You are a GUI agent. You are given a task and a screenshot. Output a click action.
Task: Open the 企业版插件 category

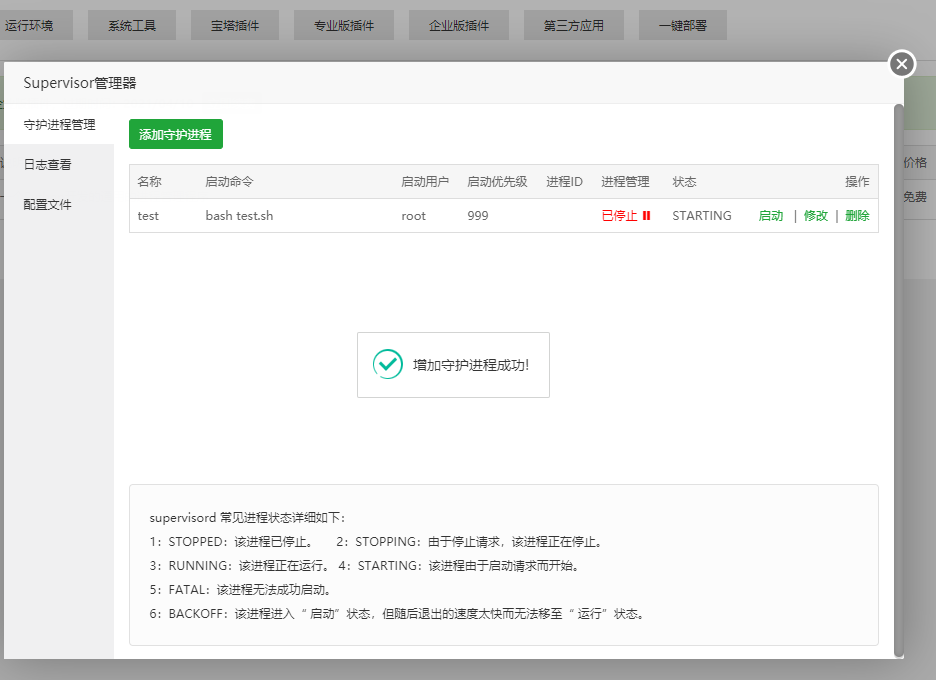[459, 26]
